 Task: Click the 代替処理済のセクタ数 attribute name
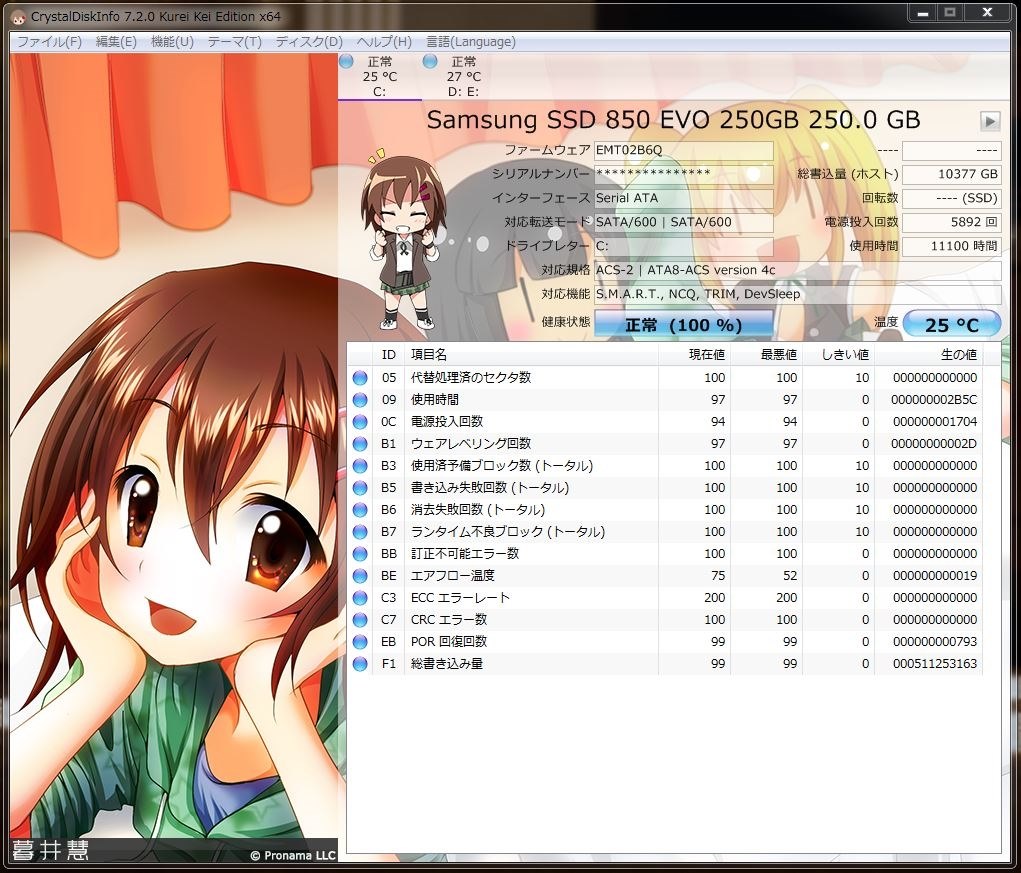[x=471, y=378]
